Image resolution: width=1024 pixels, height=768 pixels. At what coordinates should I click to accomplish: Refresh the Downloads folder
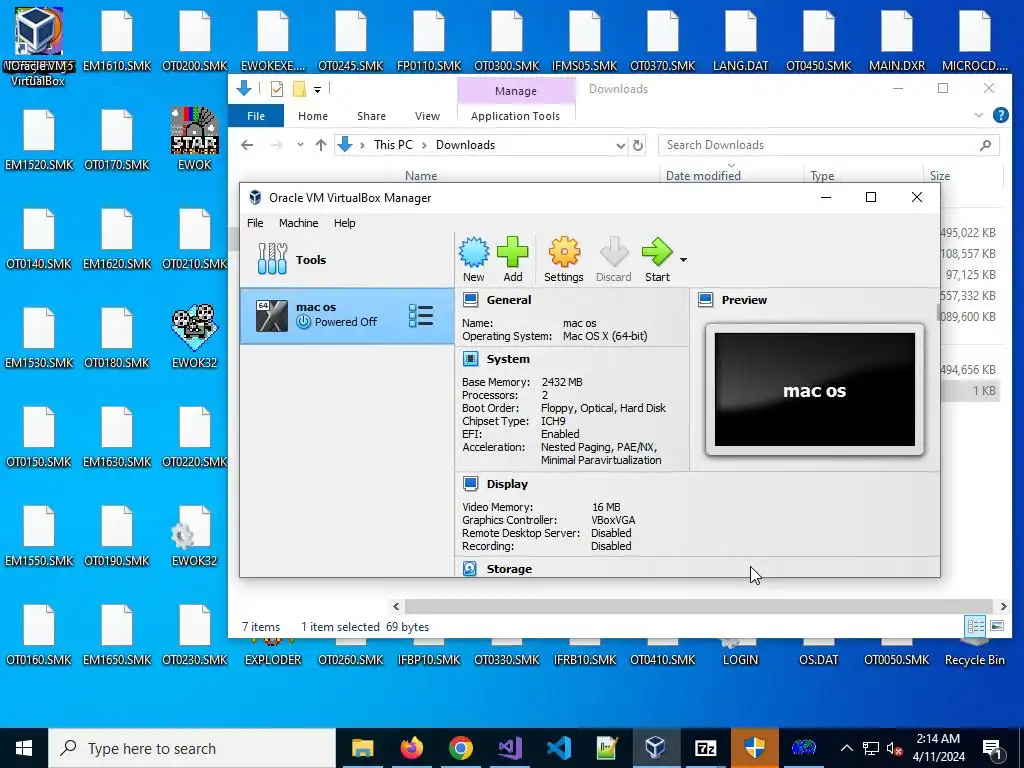tap(638, 146)
